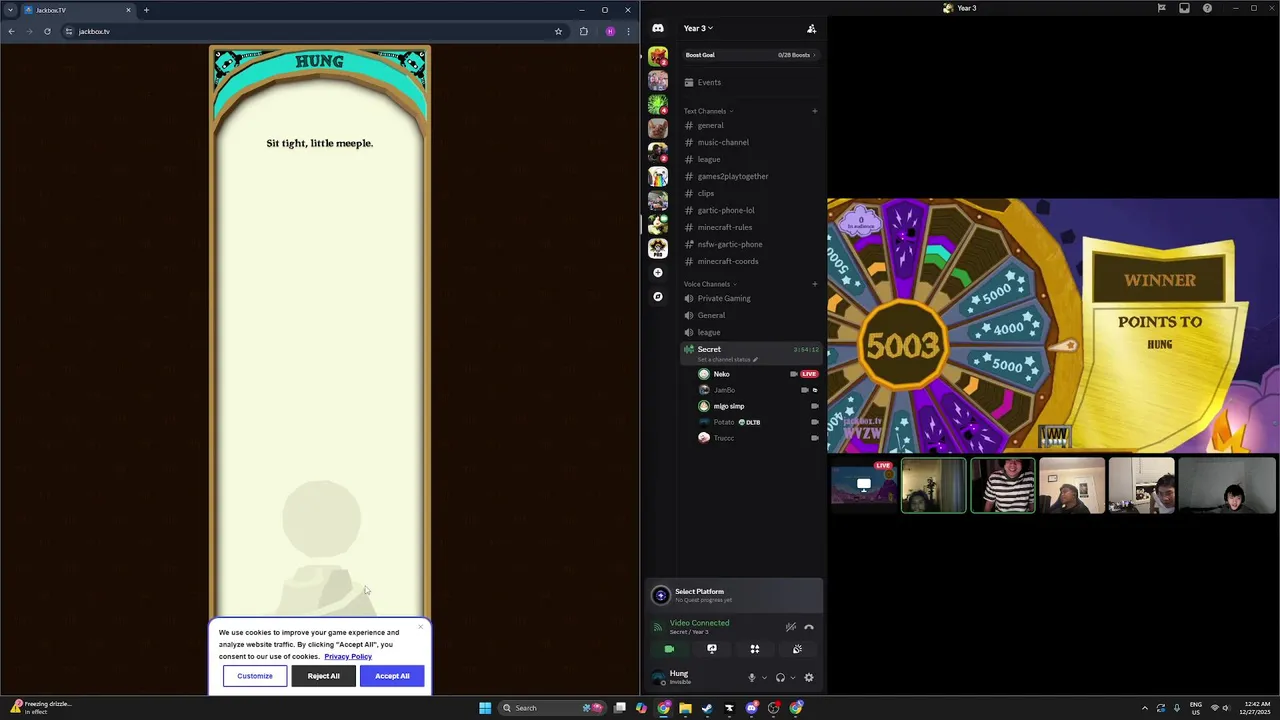Reload the jackbox.tv page
The width and height of the screenshot is (1280, 720).
[x=47, y=31]
